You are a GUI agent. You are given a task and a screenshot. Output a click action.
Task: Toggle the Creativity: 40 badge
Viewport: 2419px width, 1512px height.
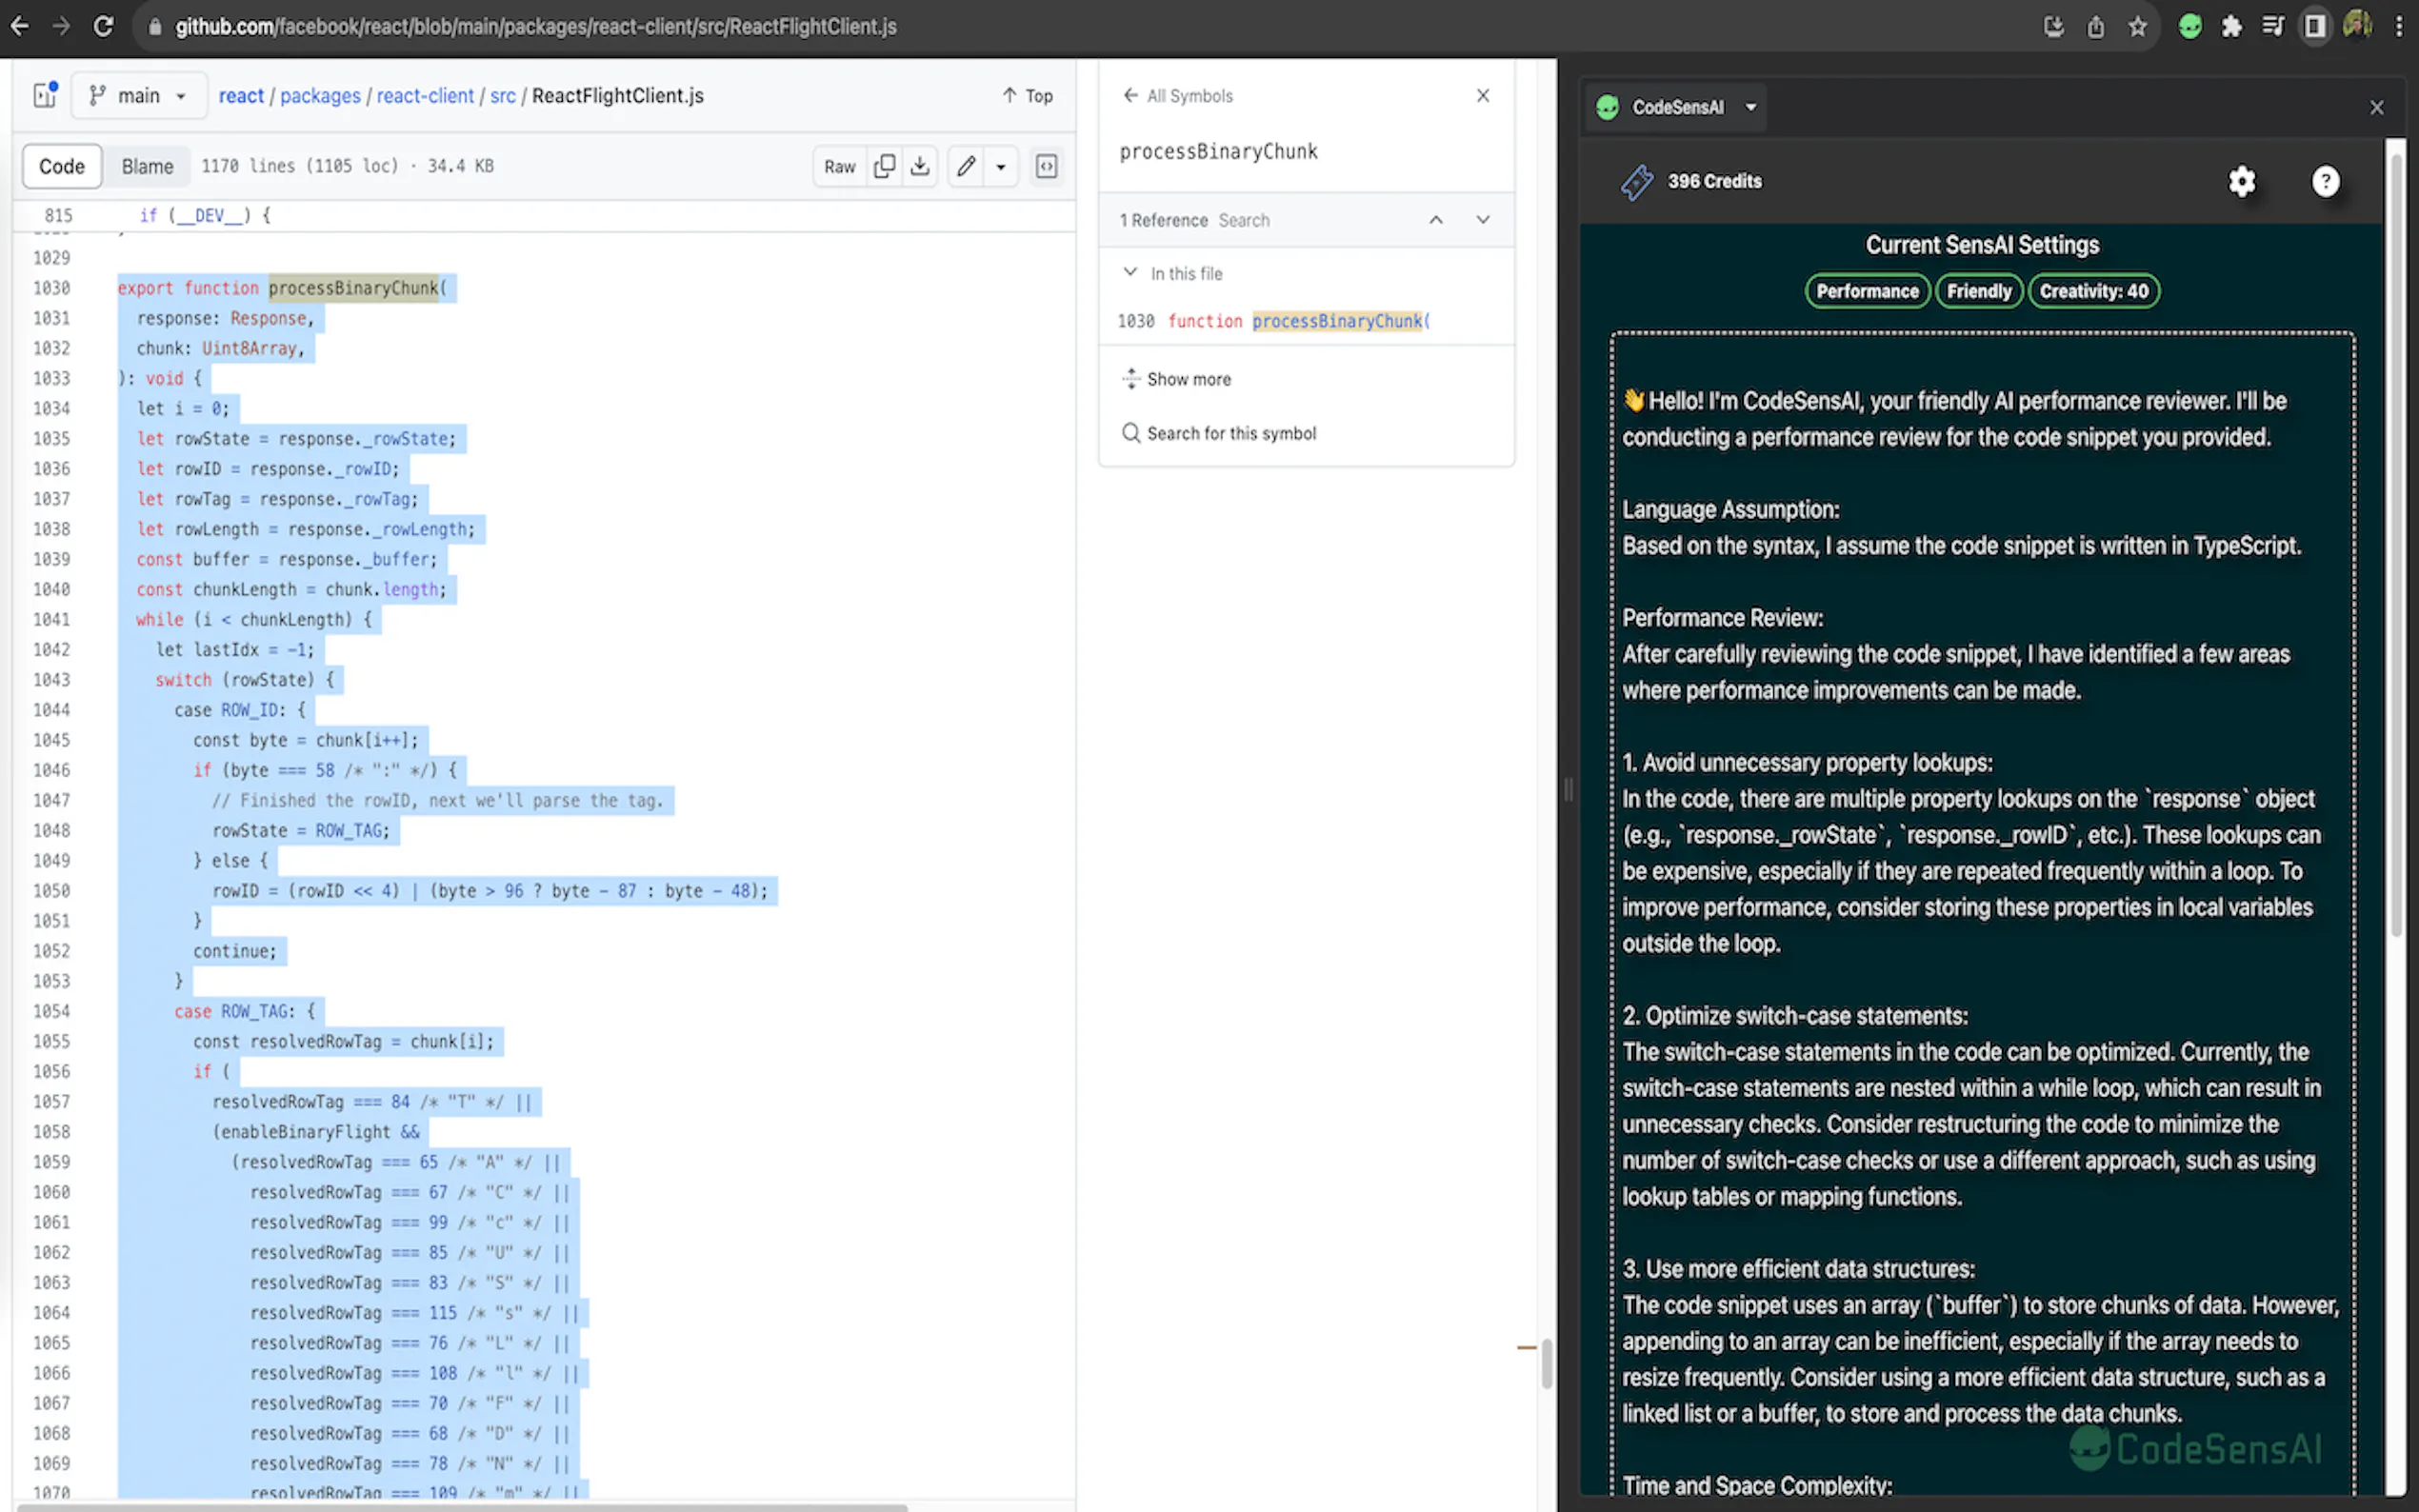[x=2093, y=291]
